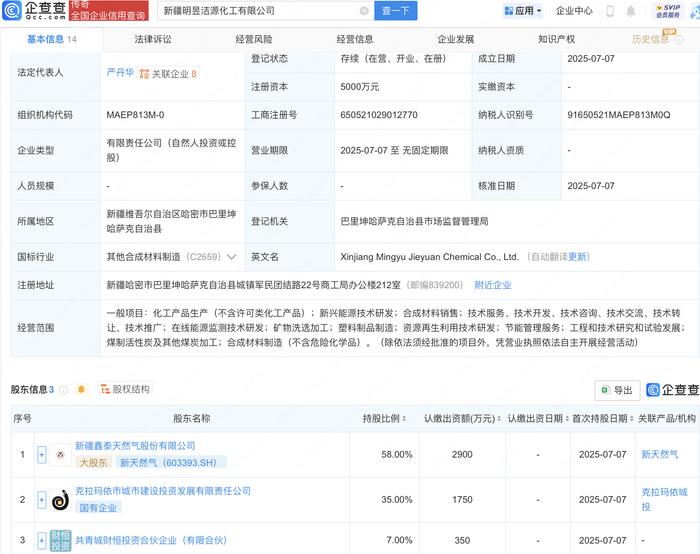Screen dimensions: 700x554
Task: Open 新天然气 related product link
Action: click(659, 454)
